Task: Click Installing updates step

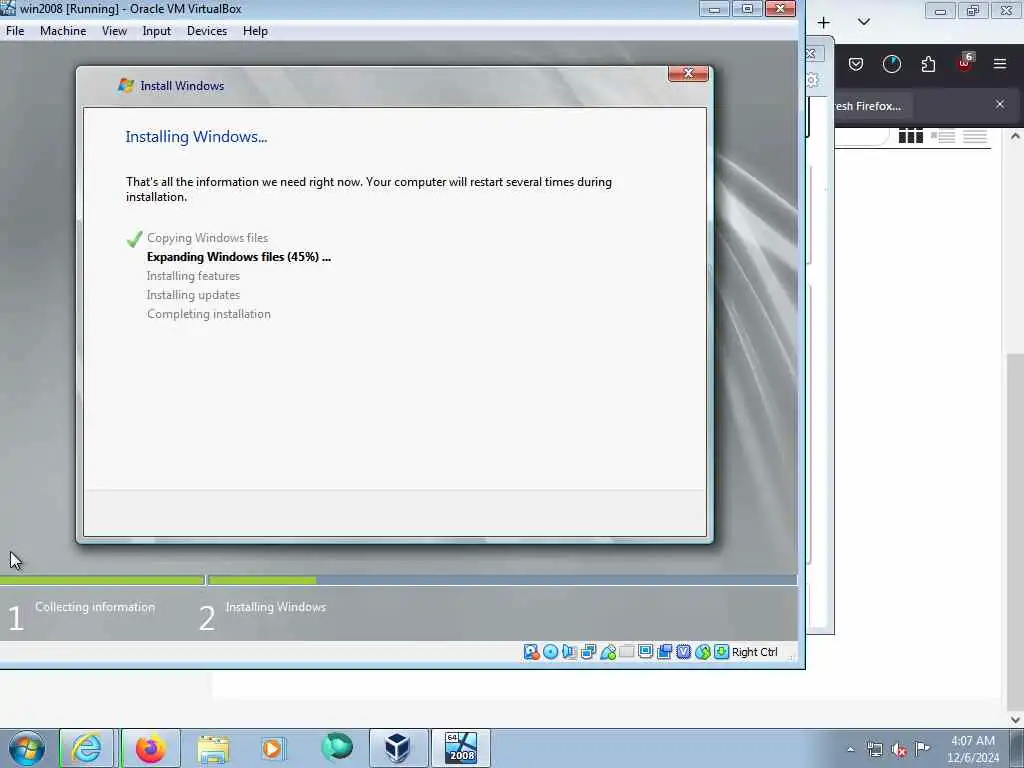Action: pos(193,295)
